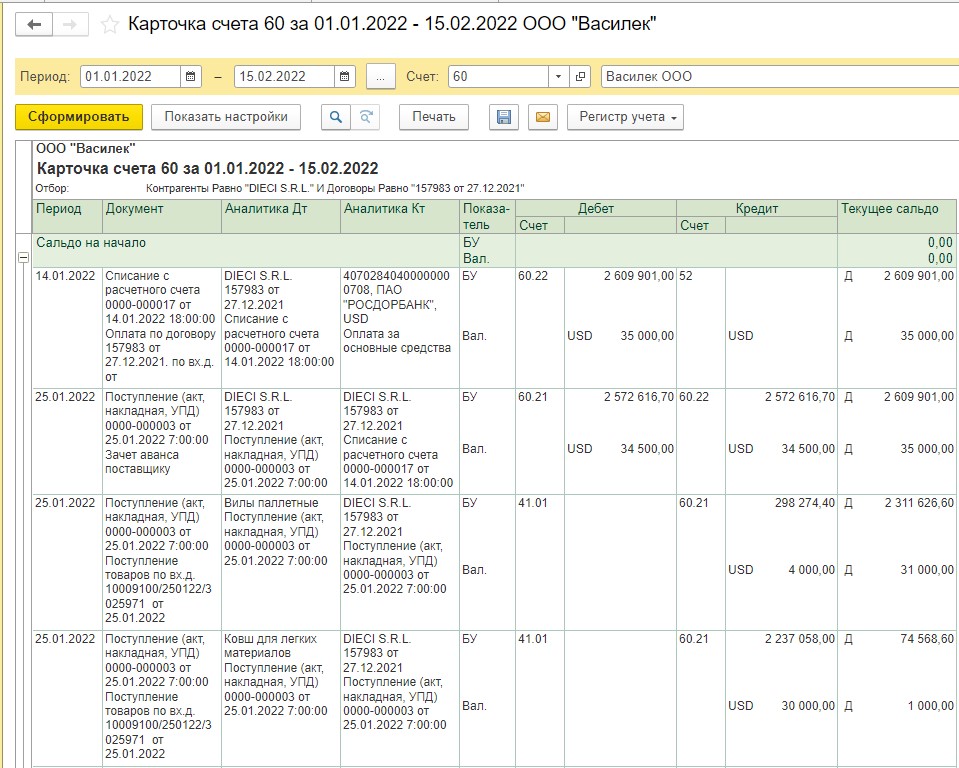The image size is (959, 768).
Task: Click the forward navigation arrow
Action: [70, 24]
